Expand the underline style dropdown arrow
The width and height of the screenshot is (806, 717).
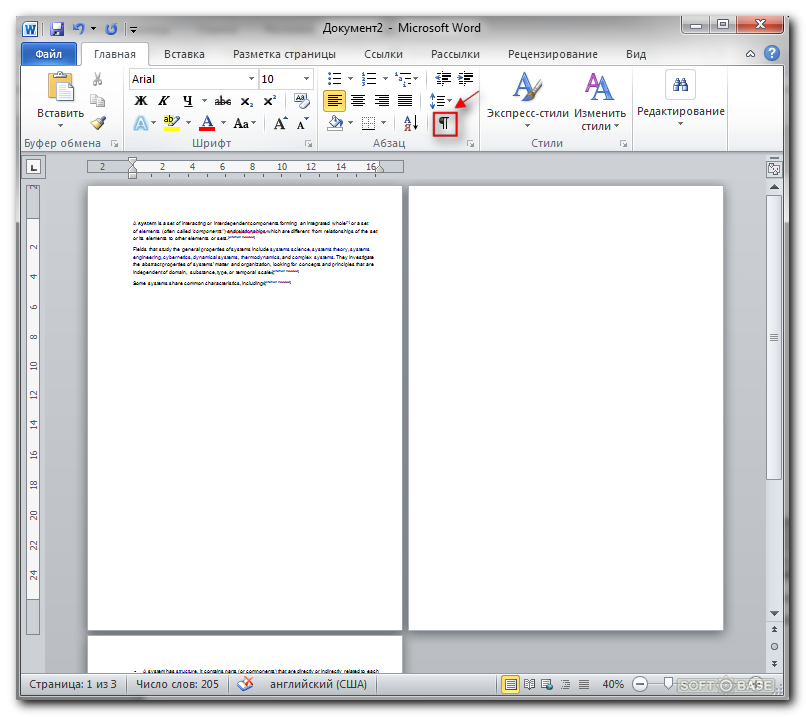point(204,101)
